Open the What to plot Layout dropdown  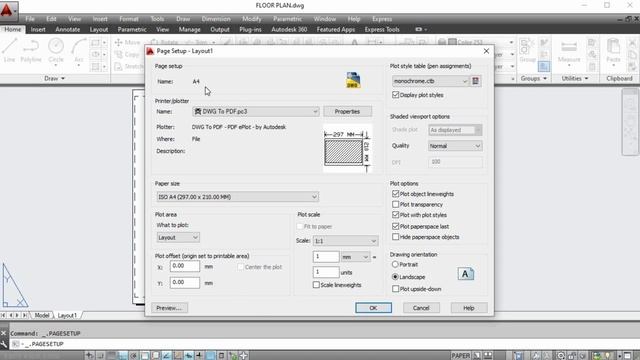click(x=178, y=238)
